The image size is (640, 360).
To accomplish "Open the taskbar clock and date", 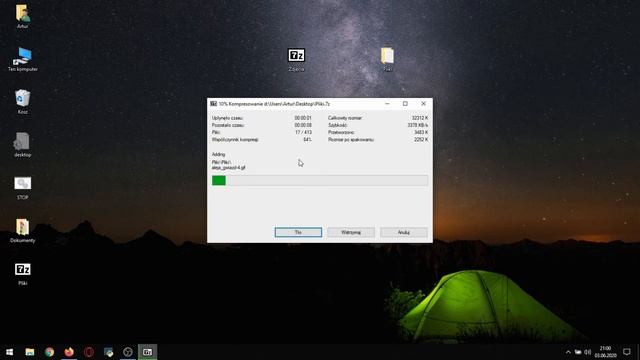I will [605, 352].
